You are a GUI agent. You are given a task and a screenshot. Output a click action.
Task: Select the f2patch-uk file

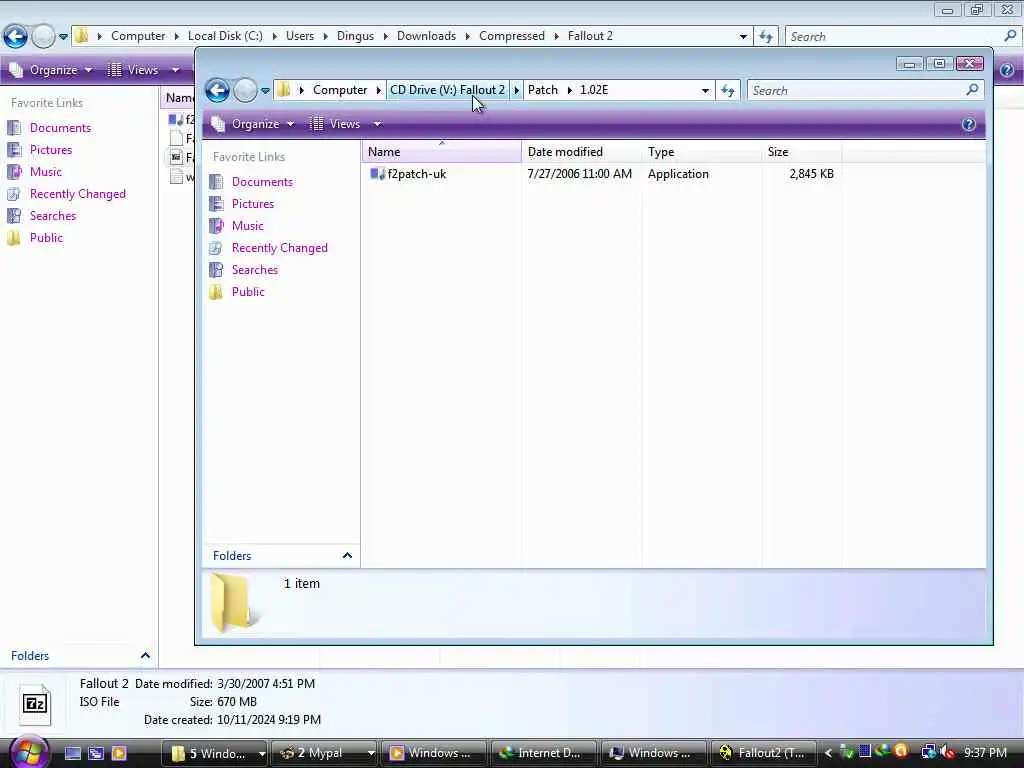417,174
